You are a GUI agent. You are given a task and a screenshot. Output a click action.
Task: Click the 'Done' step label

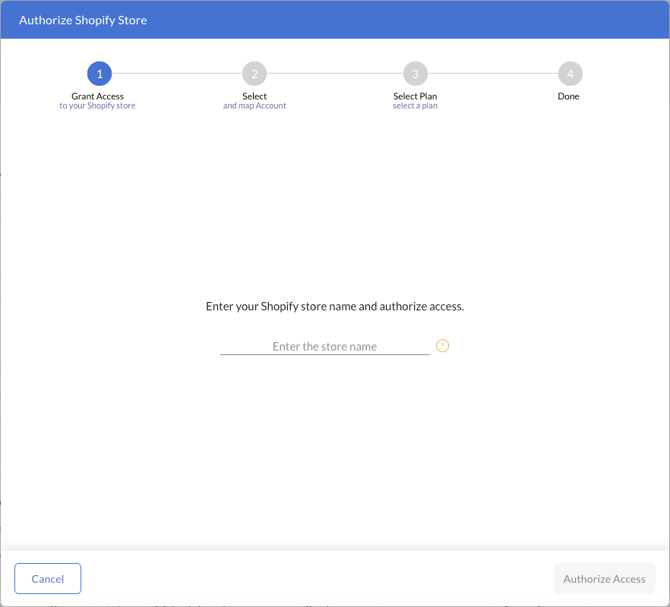point(568,96)
